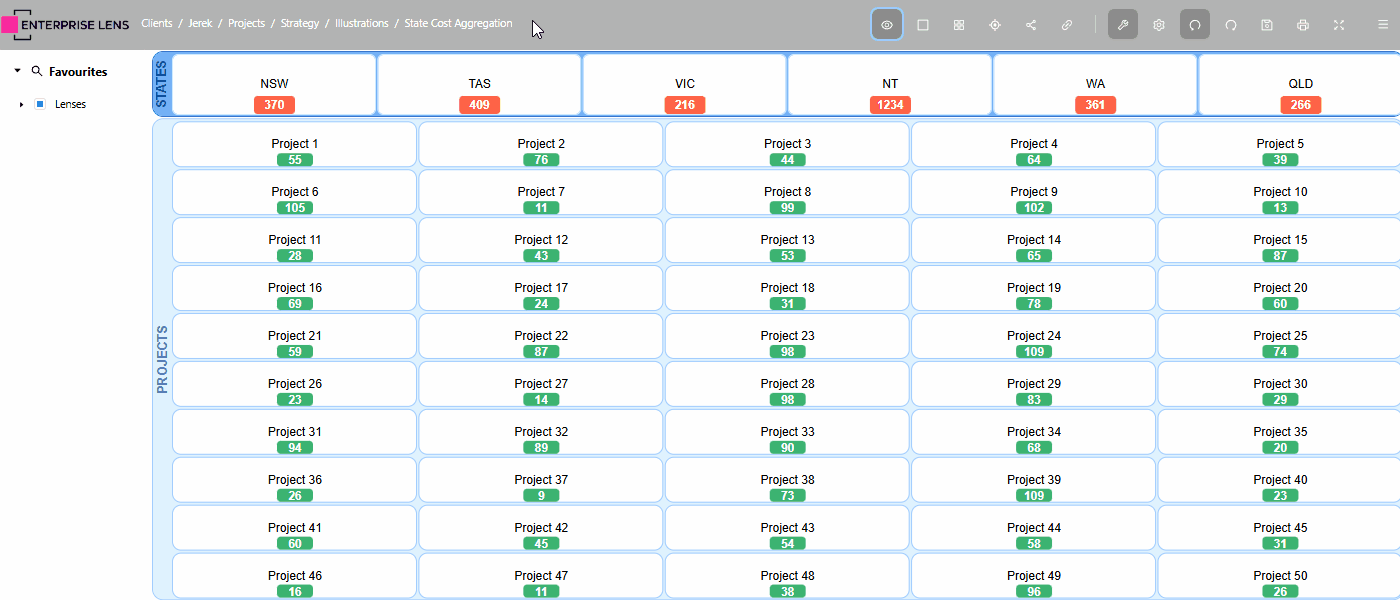Toggle the Lenses checkbox
This screenshot has width=1400, height=600.
(40, 104)
